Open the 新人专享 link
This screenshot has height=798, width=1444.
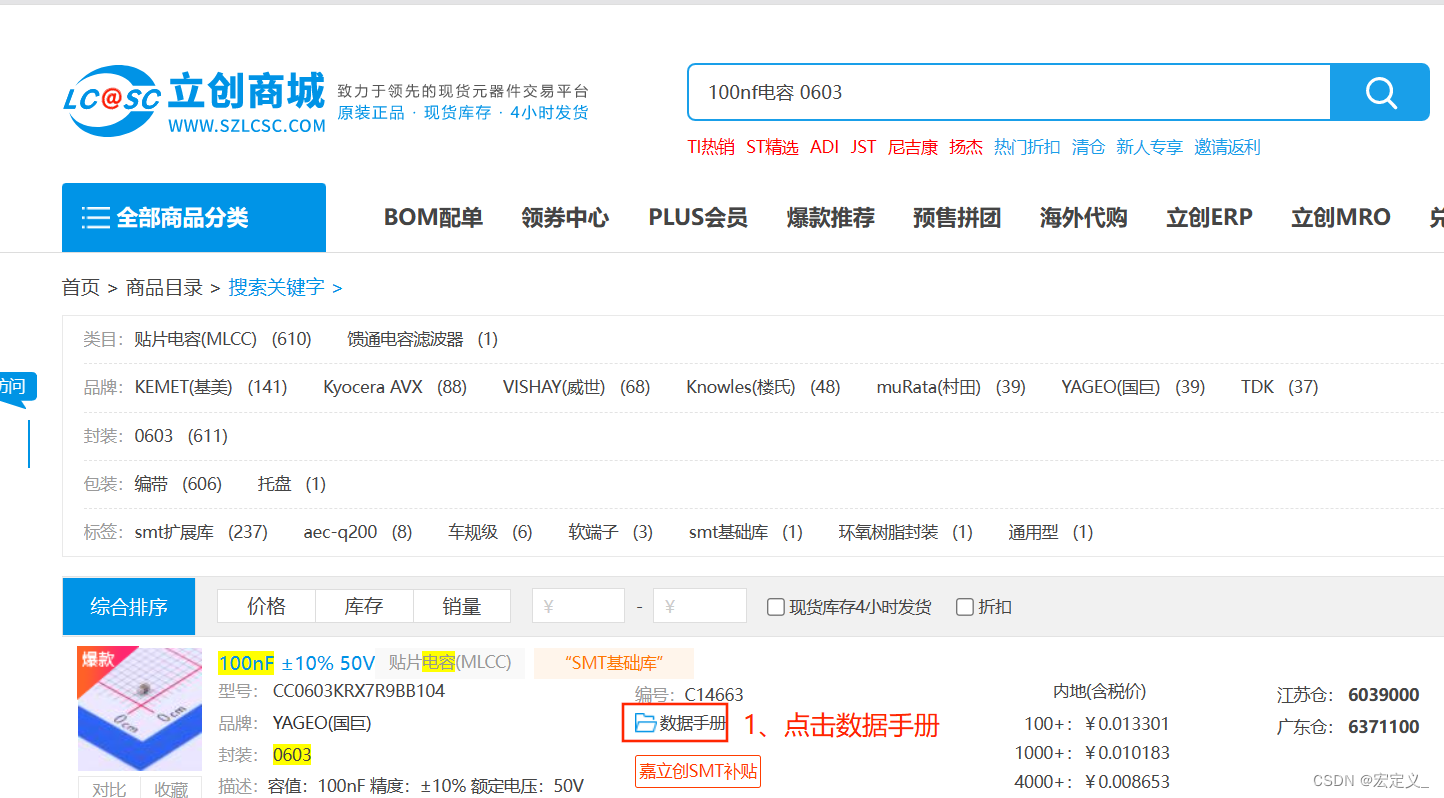tap(1149, 147)
